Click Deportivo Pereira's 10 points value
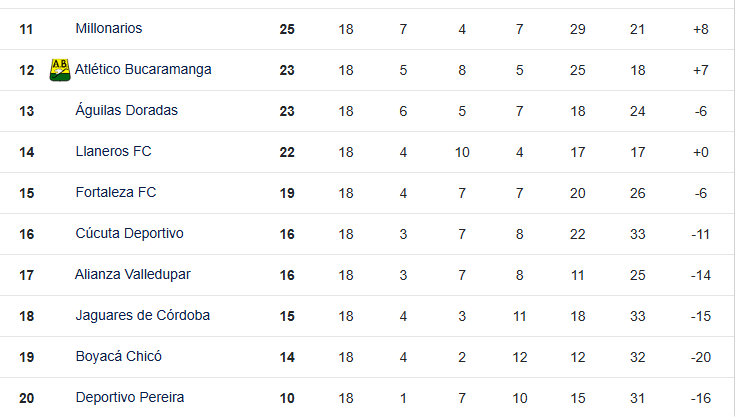Screen dimensions: 735x418 pyautogui.click(x=287, y=398)
